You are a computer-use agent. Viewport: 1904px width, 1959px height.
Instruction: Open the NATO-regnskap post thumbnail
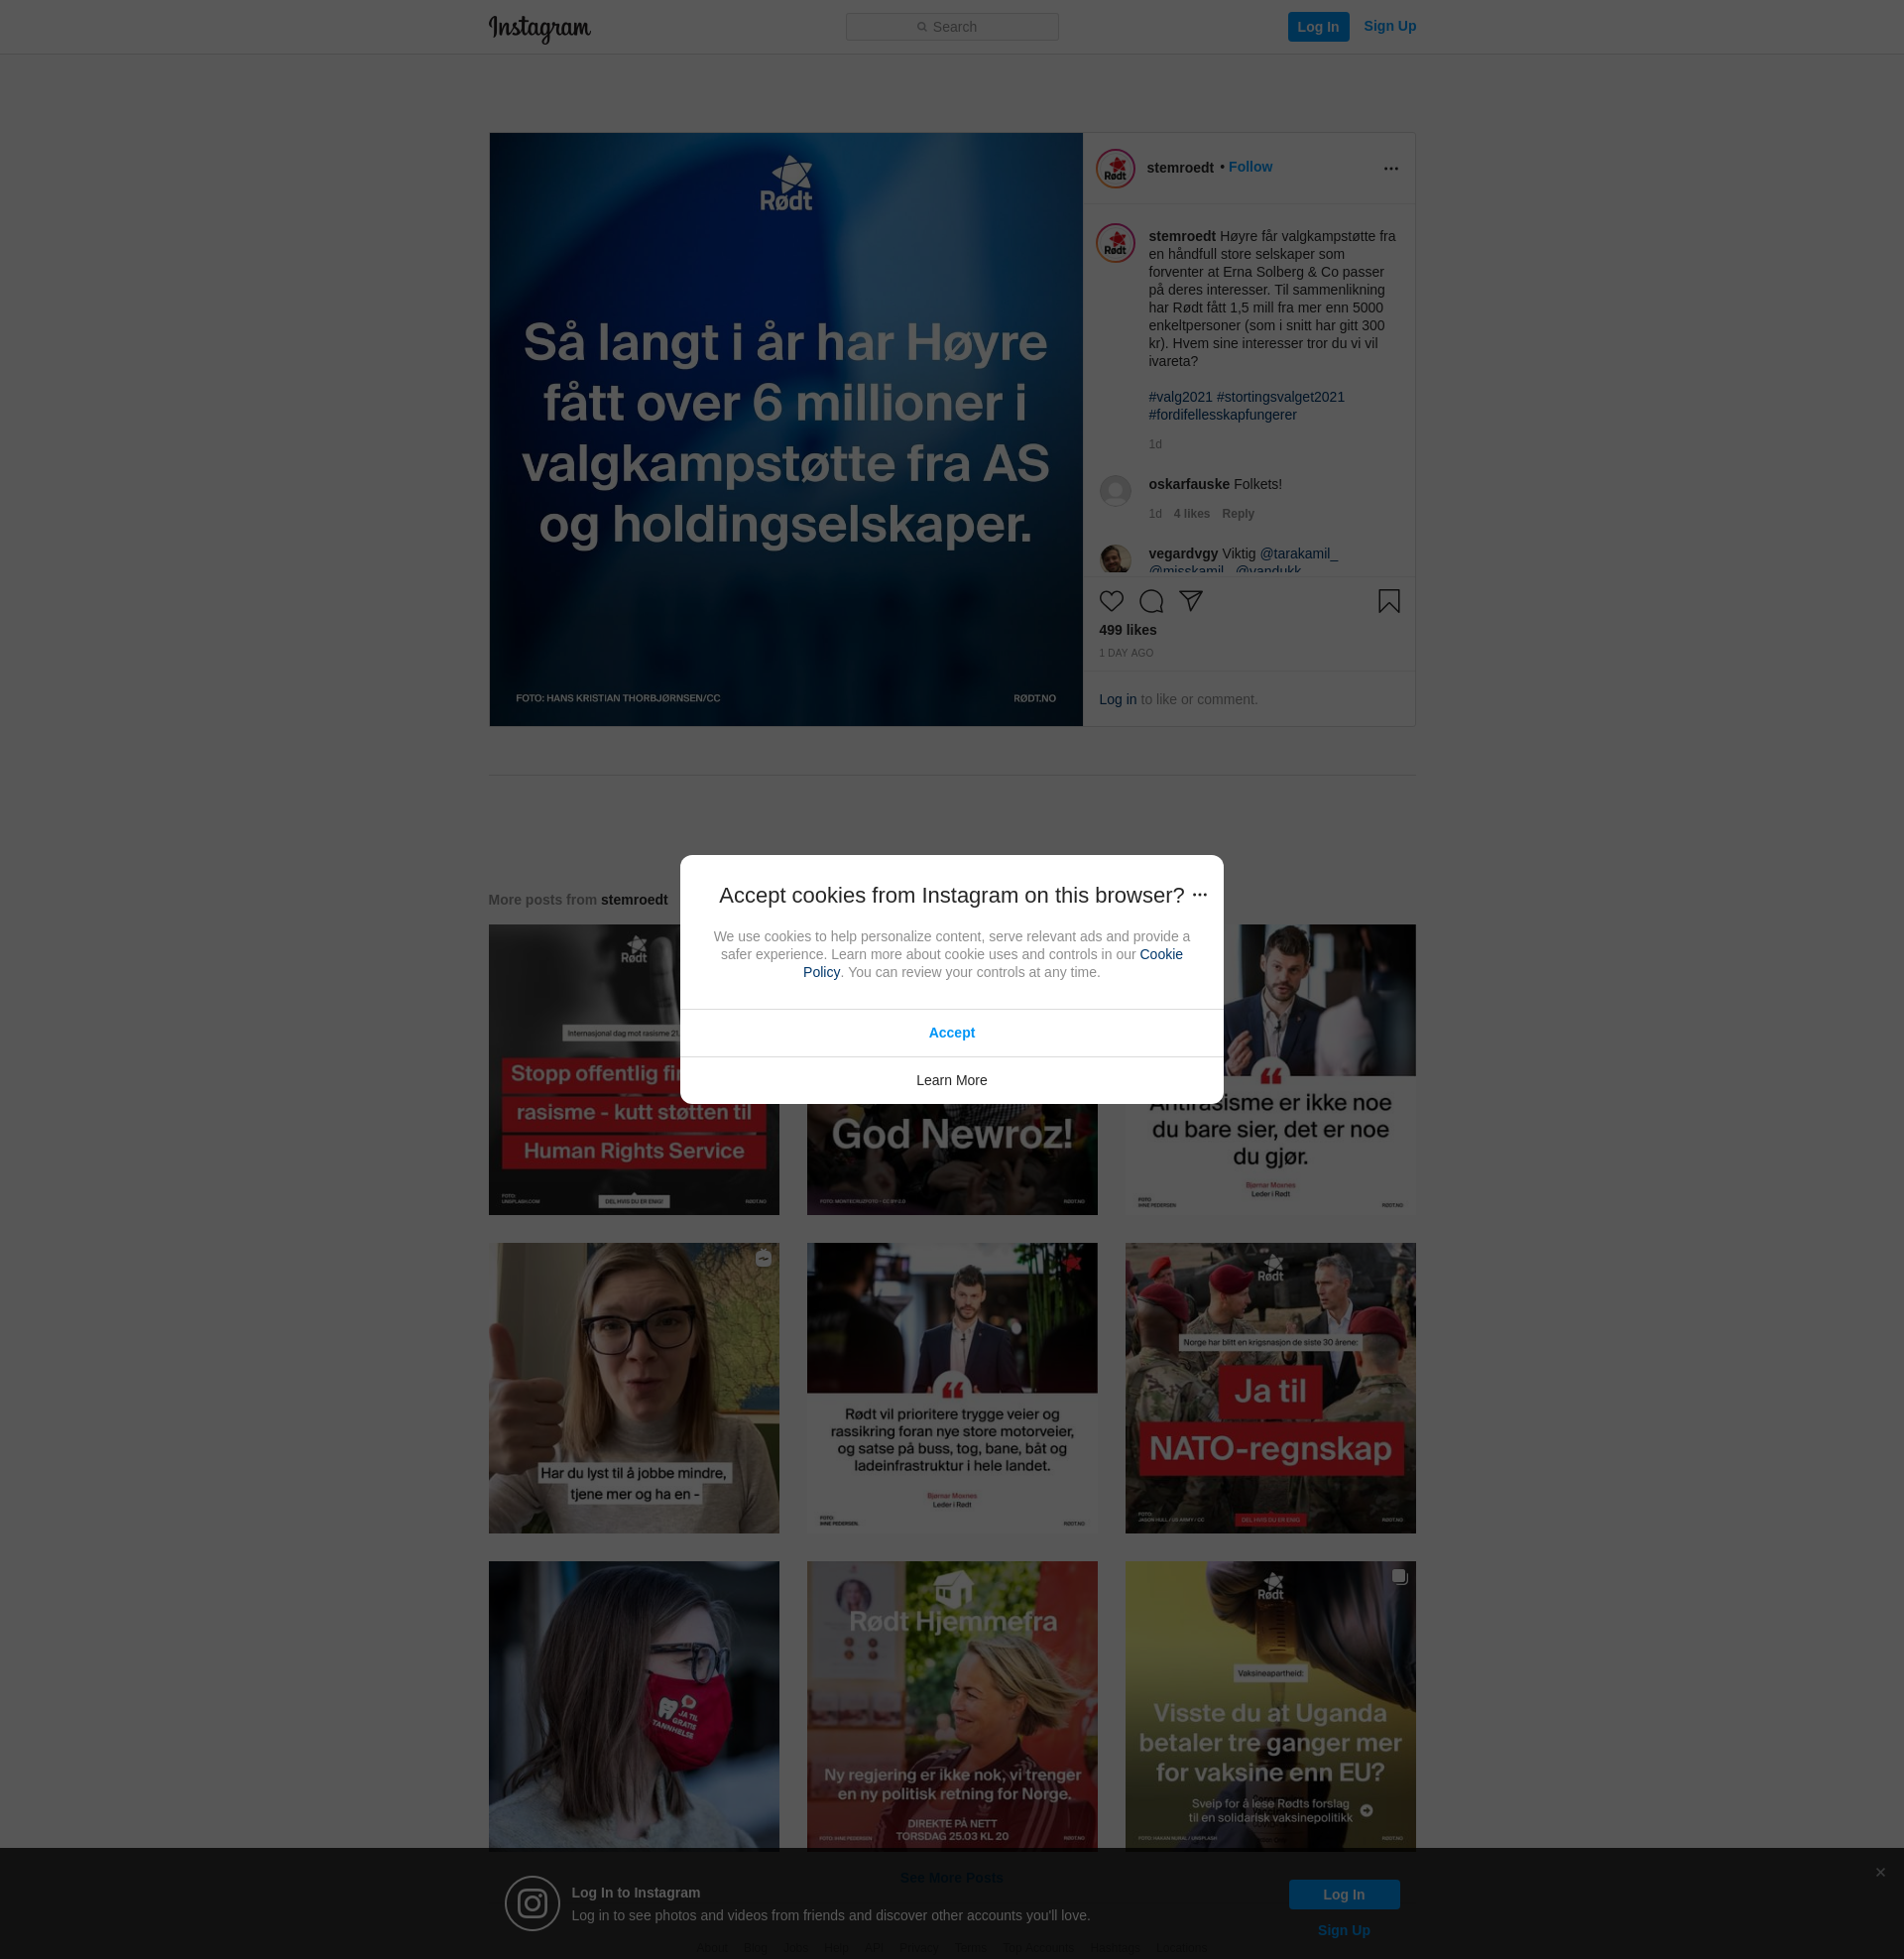[1270, 1388]
